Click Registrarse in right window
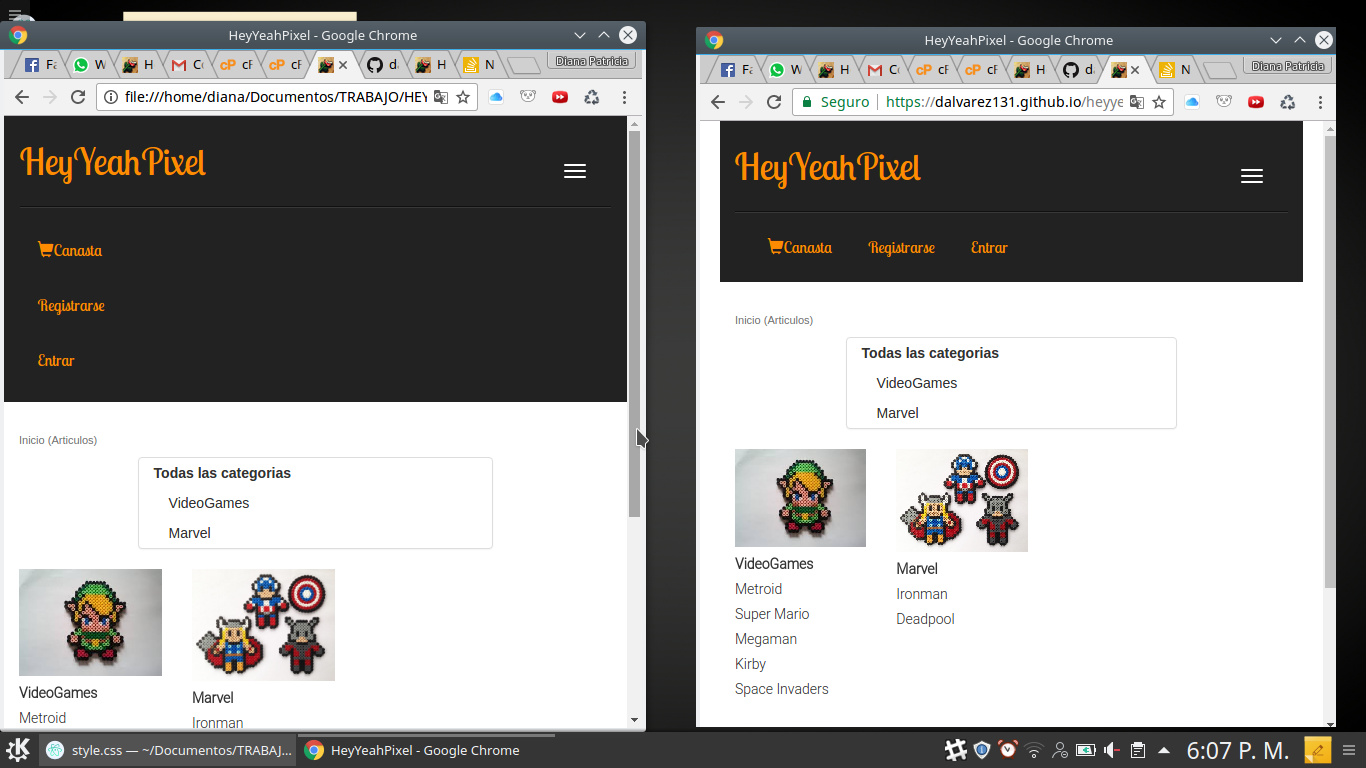This screenshot has height=768, width=1366. tap(902, 247)
